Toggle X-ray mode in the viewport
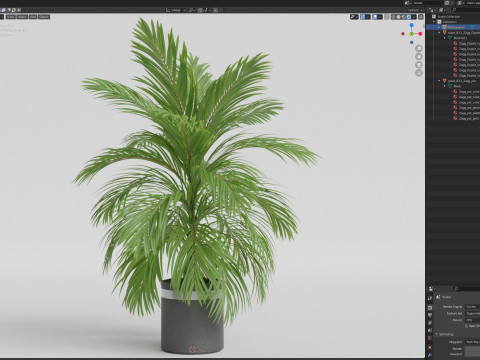This screenshot has width=480, height=360. (387, 17)
